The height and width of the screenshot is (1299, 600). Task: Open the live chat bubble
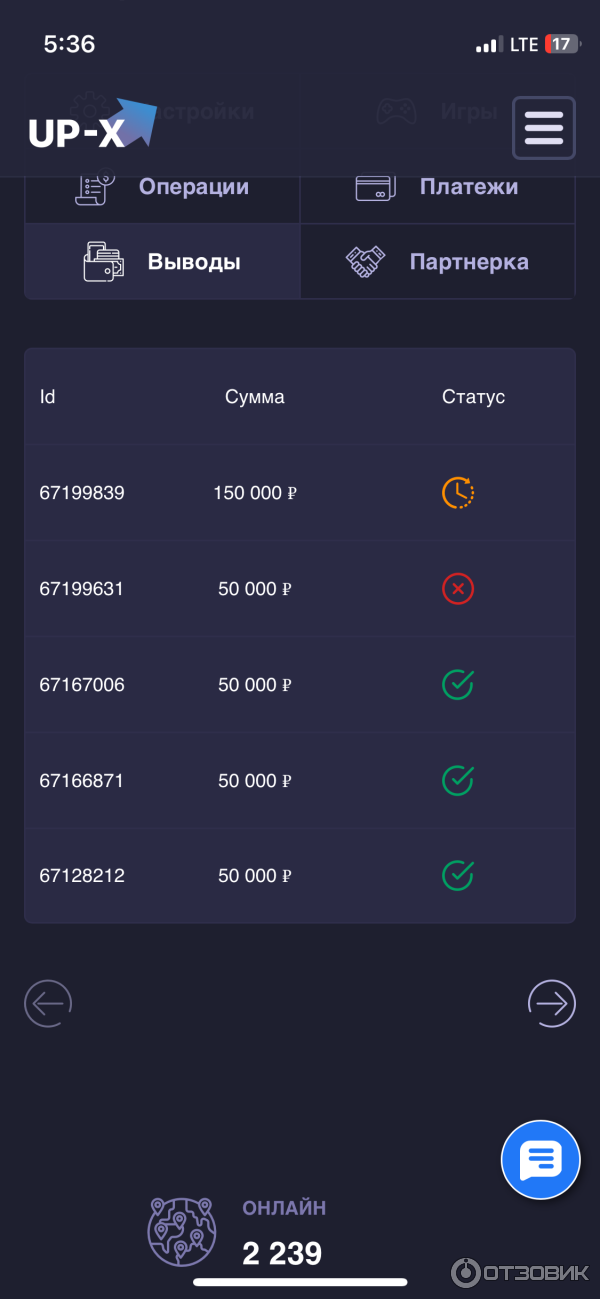pos(540,1160)
